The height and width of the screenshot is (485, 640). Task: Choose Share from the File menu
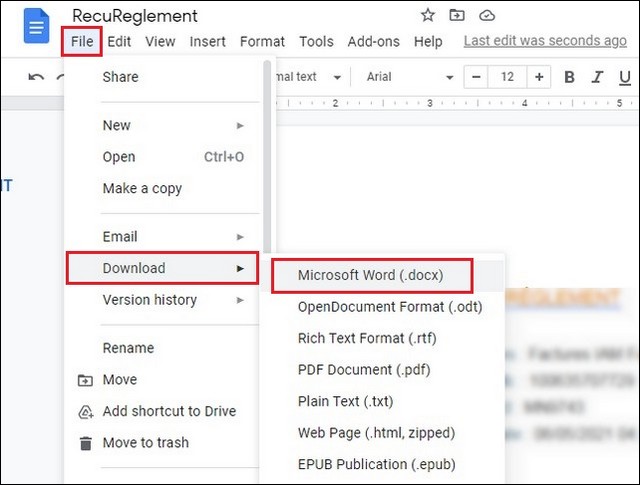coord(163,77)
